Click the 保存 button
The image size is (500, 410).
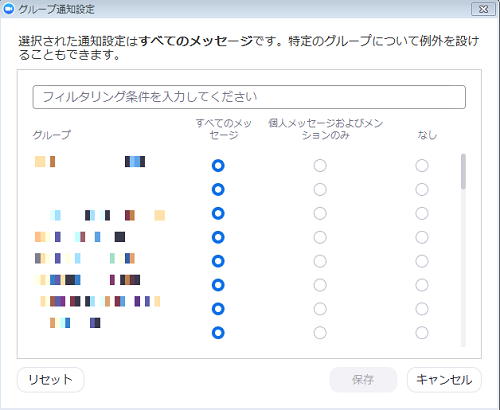coord(363,380)
